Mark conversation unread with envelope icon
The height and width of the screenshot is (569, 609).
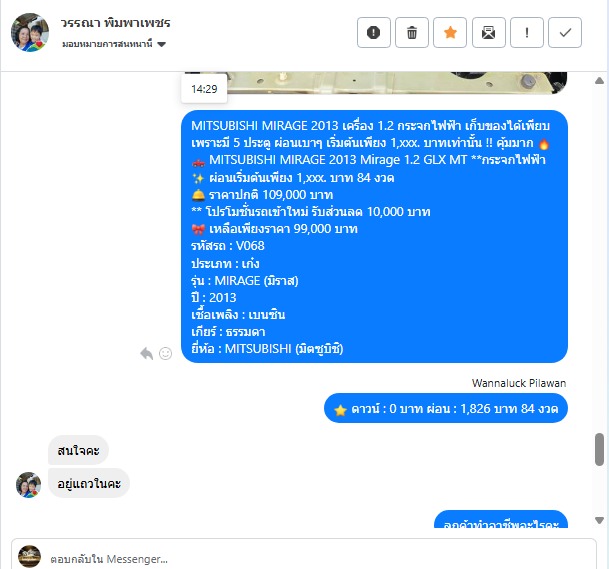click(489, 33)
